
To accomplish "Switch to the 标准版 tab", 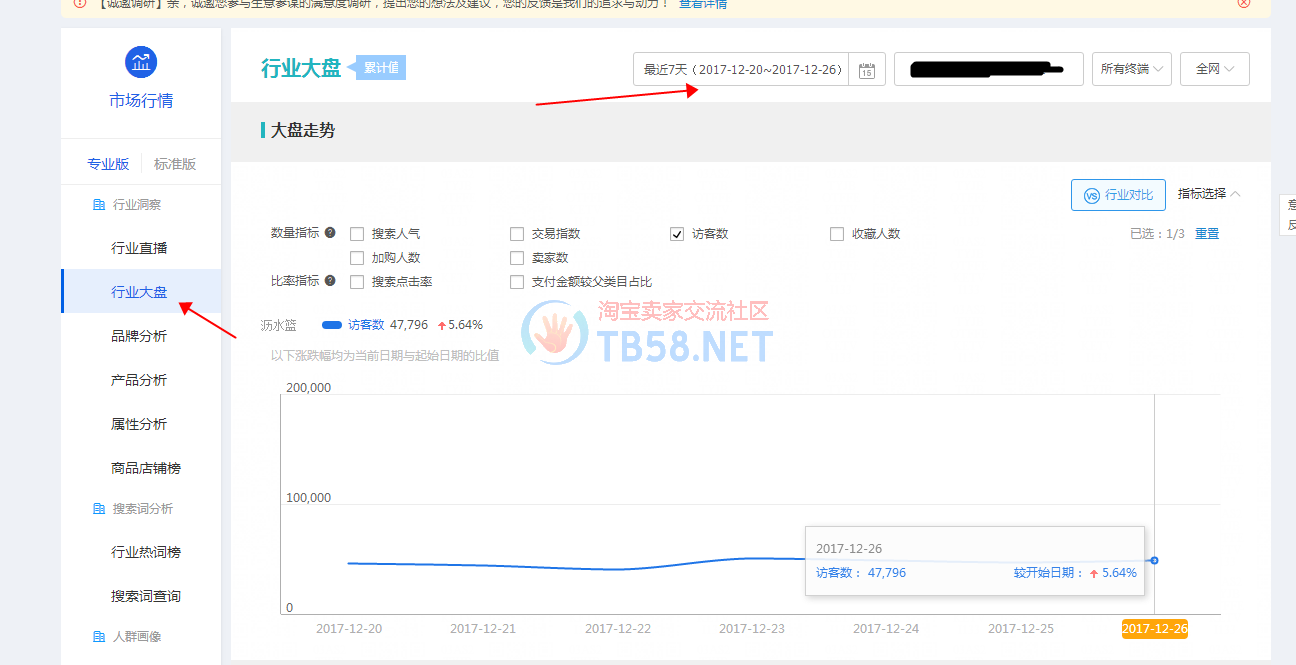I will pyautogui.click(x=175, y=164).
